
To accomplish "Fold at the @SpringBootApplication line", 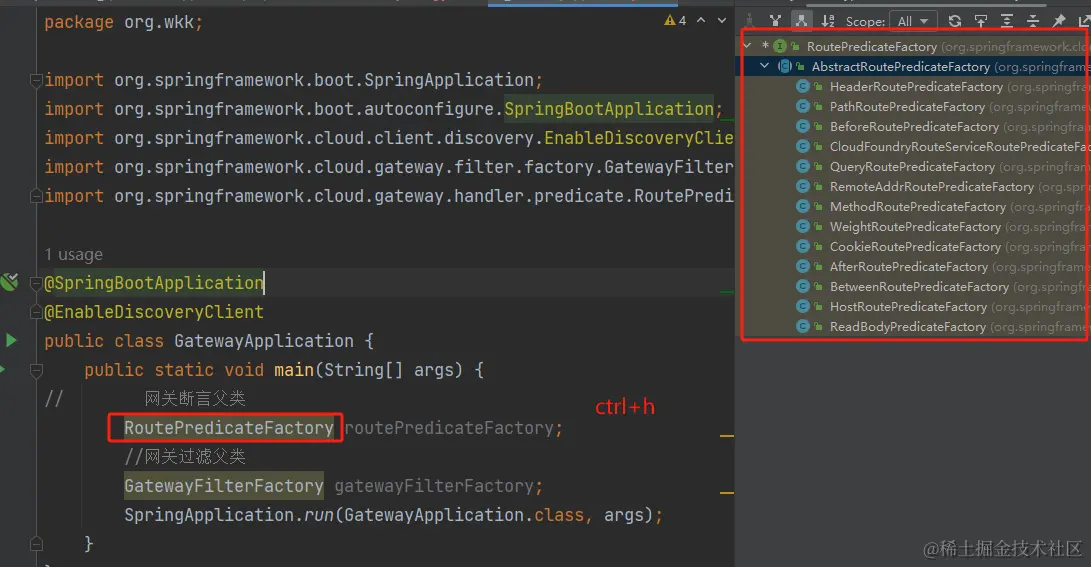I will click(x=36, y=283).
